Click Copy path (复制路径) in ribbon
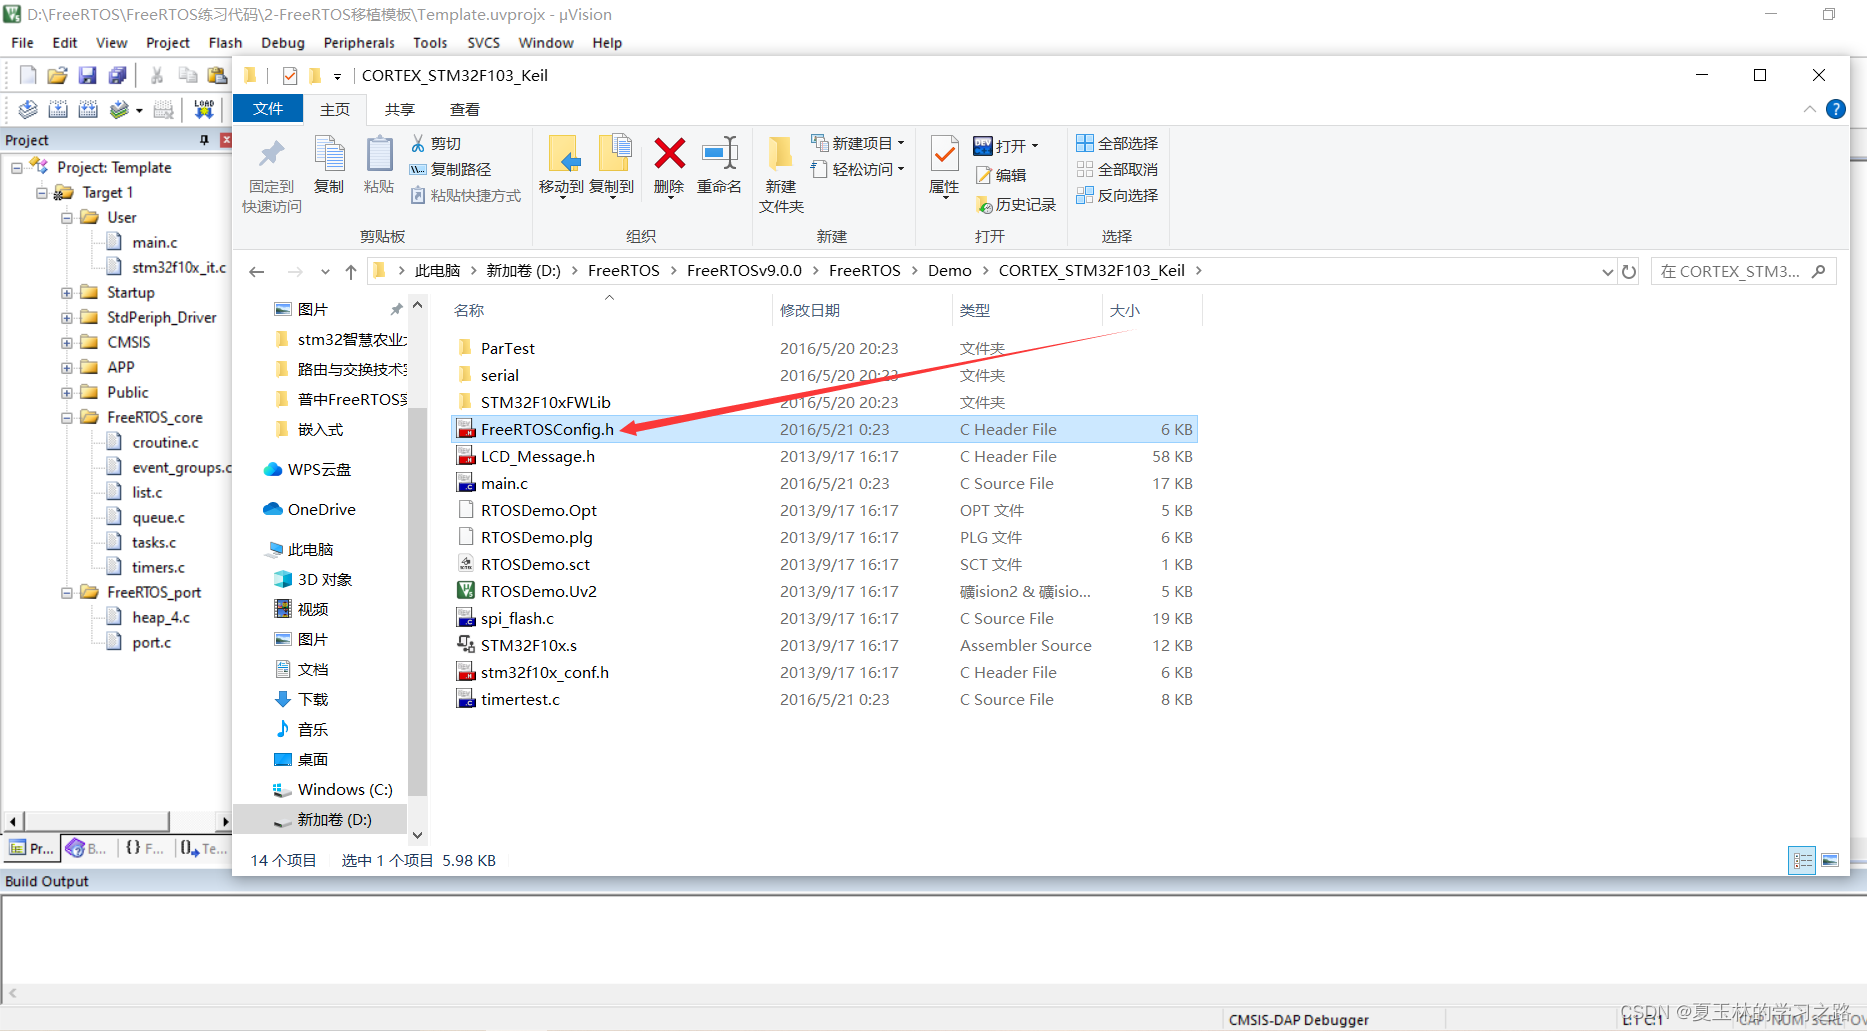1867x1031 pixels. (x=451, y=169)
